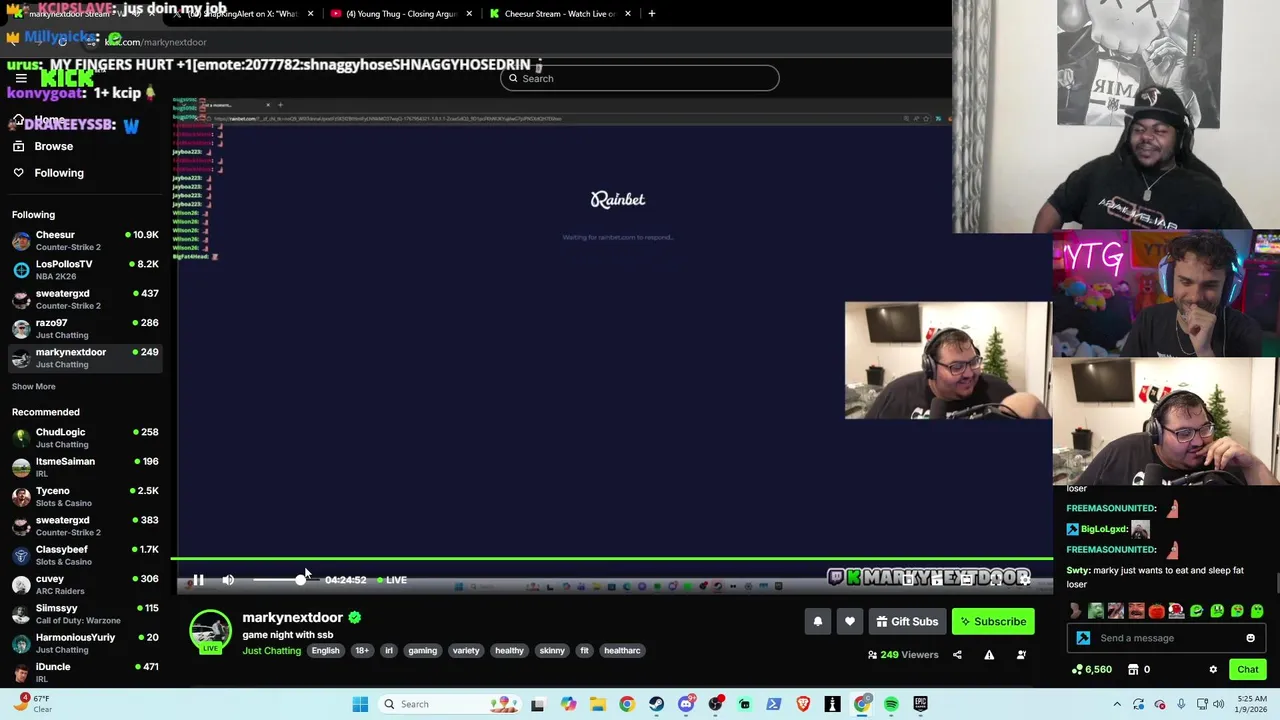Switch to the Young Thug - Closing Argument tab
The height and width of the screenshot is (720, 1280).
(402, 14)
